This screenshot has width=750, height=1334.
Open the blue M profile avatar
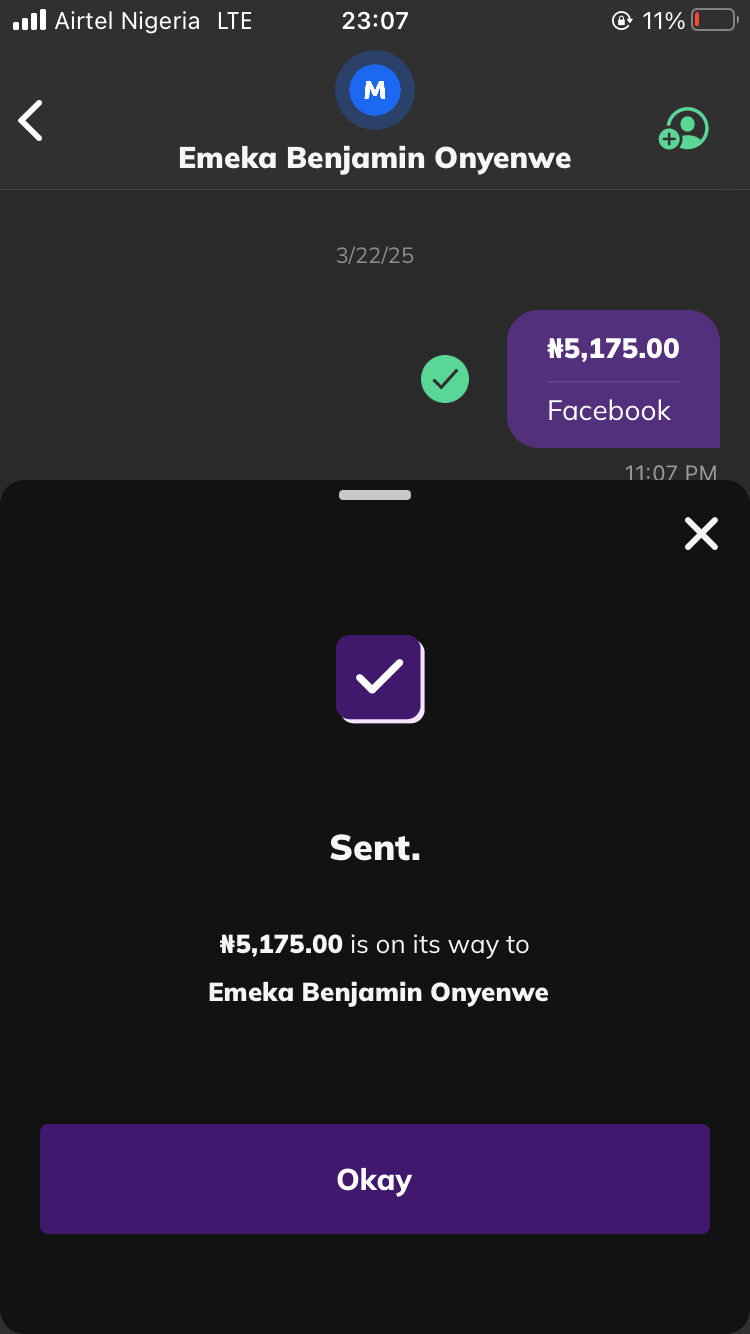click(x=375, y=91)
